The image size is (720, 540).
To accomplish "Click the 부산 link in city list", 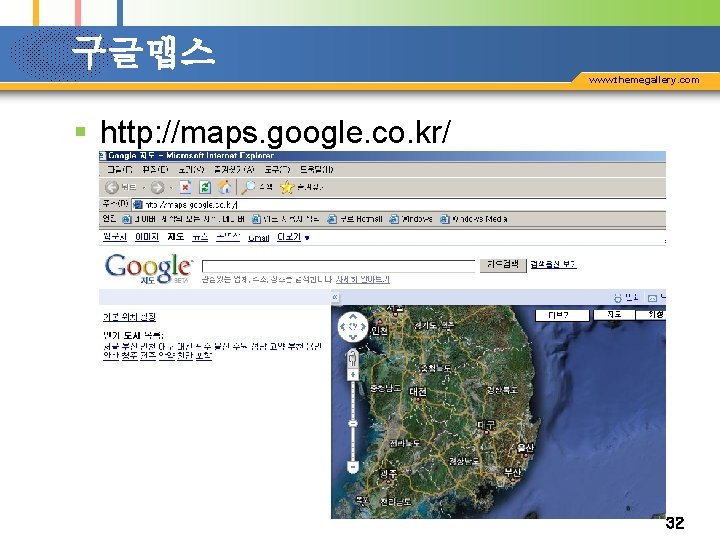I will coord(128,346).
